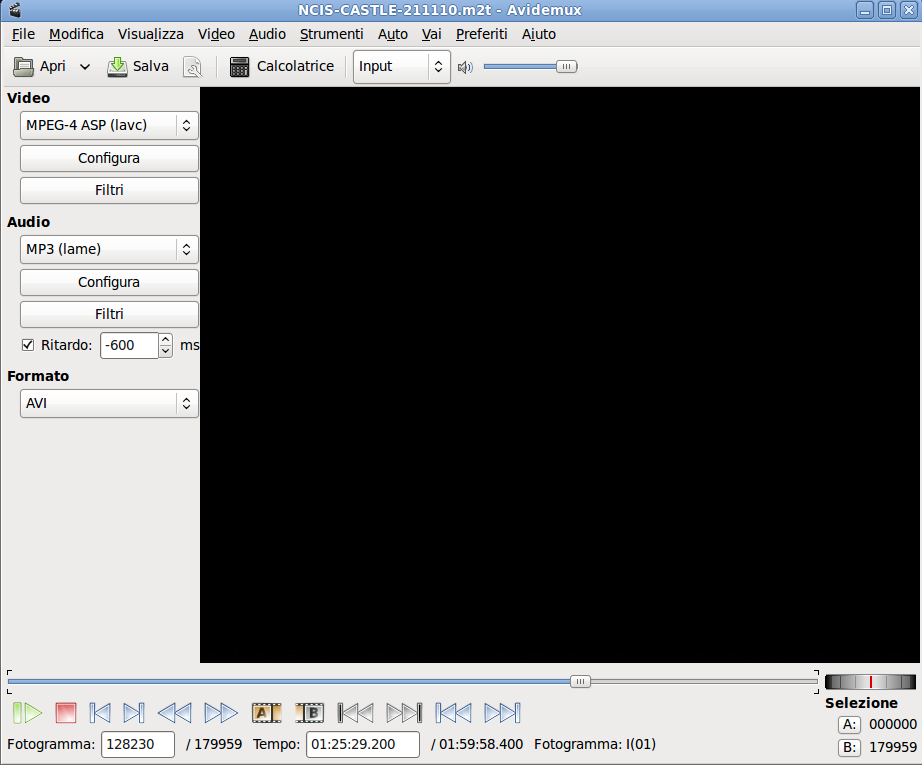Click the black video preview area
This screenshot has height=765, width=922.
(560, 375)
